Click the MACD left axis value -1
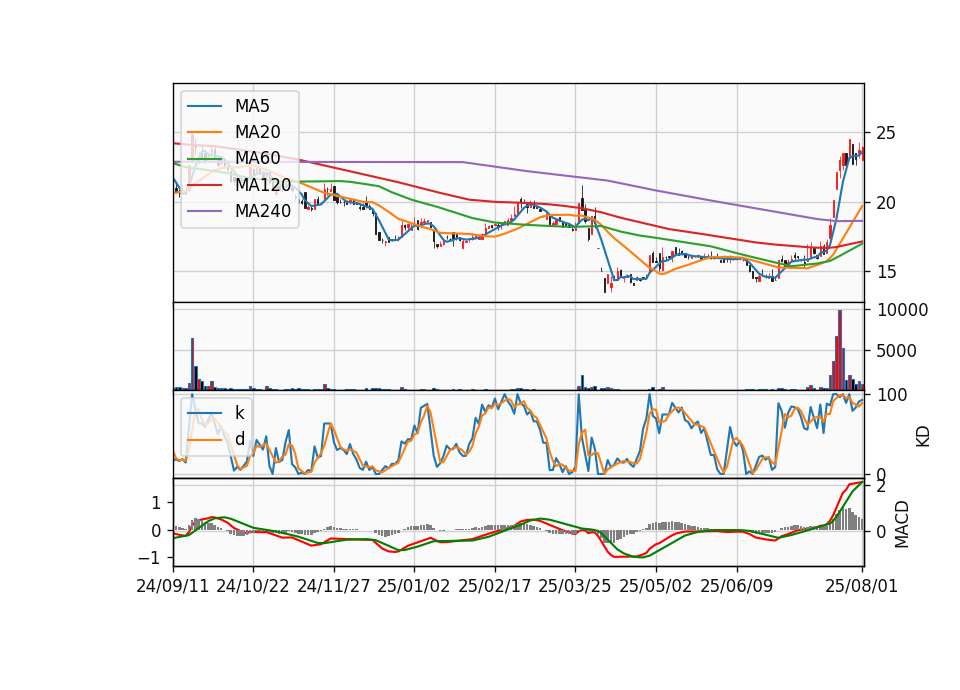960x690 pixels. 149,558
